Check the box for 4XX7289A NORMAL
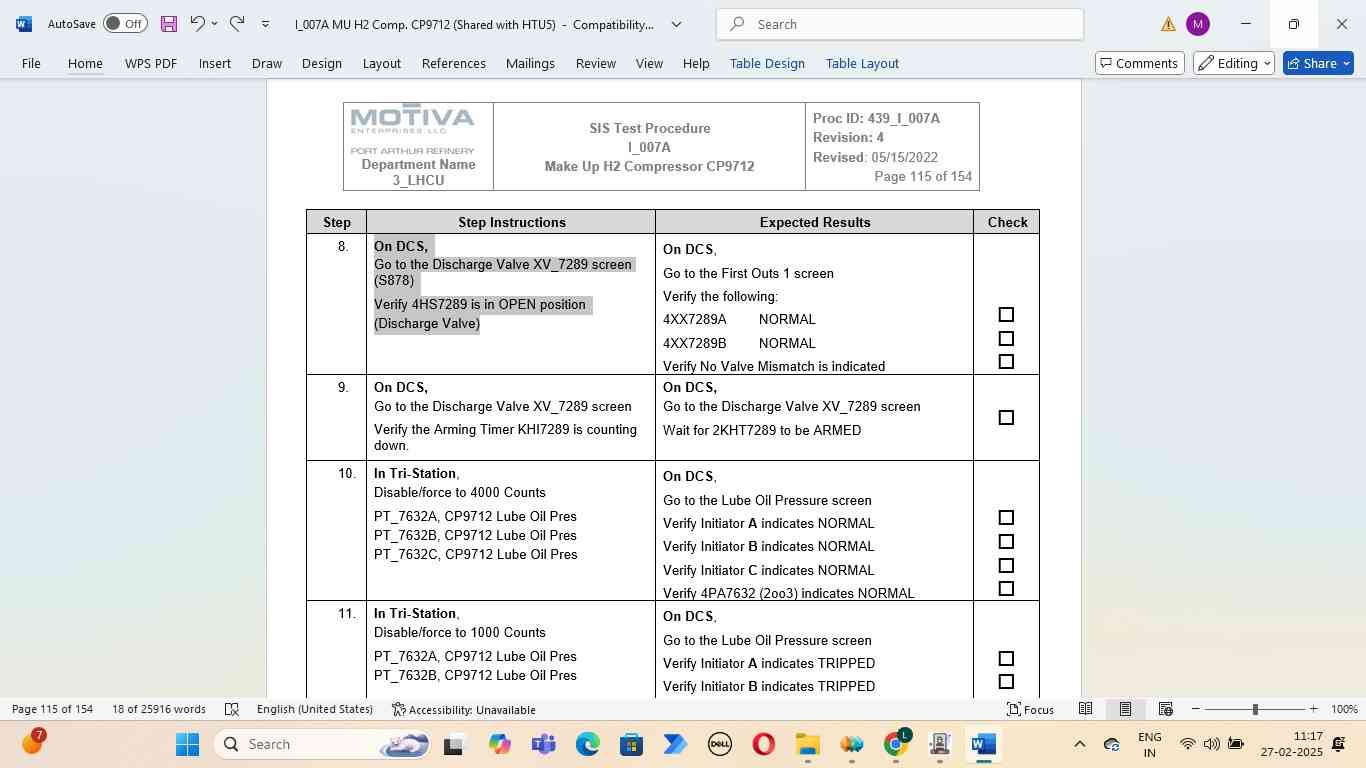This screenshot has width=1366, height=768. pyautogui.click(x=1006, y=315)
